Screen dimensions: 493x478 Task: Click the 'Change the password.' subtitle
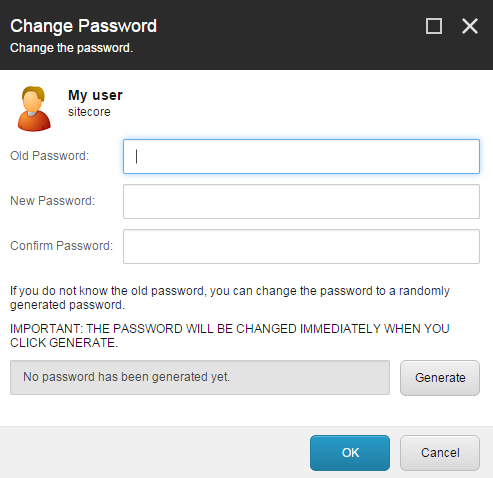71,48
